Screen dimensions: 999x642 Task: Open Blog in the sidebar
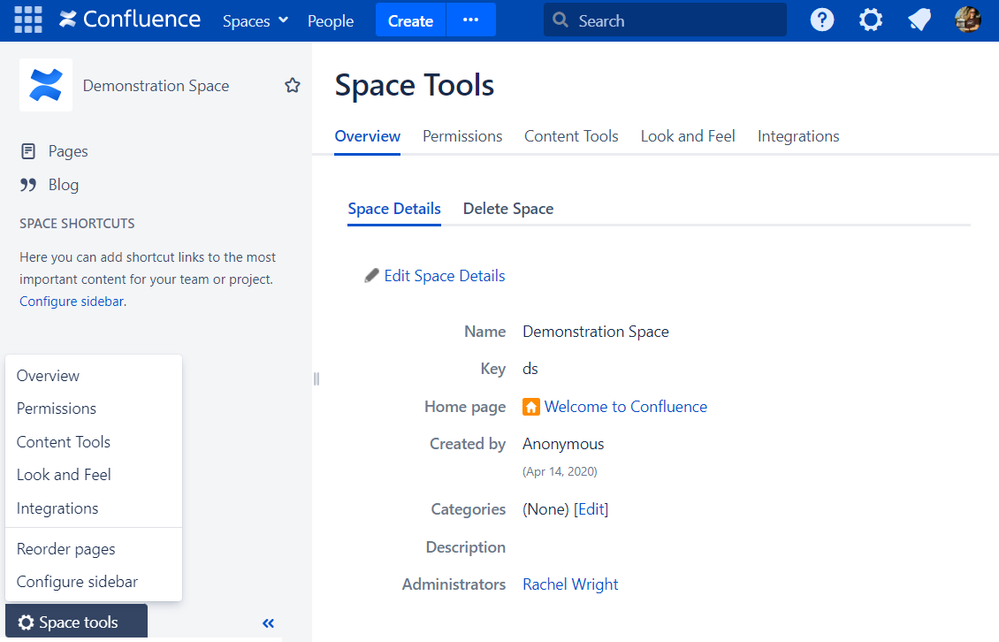click(64, 185)
